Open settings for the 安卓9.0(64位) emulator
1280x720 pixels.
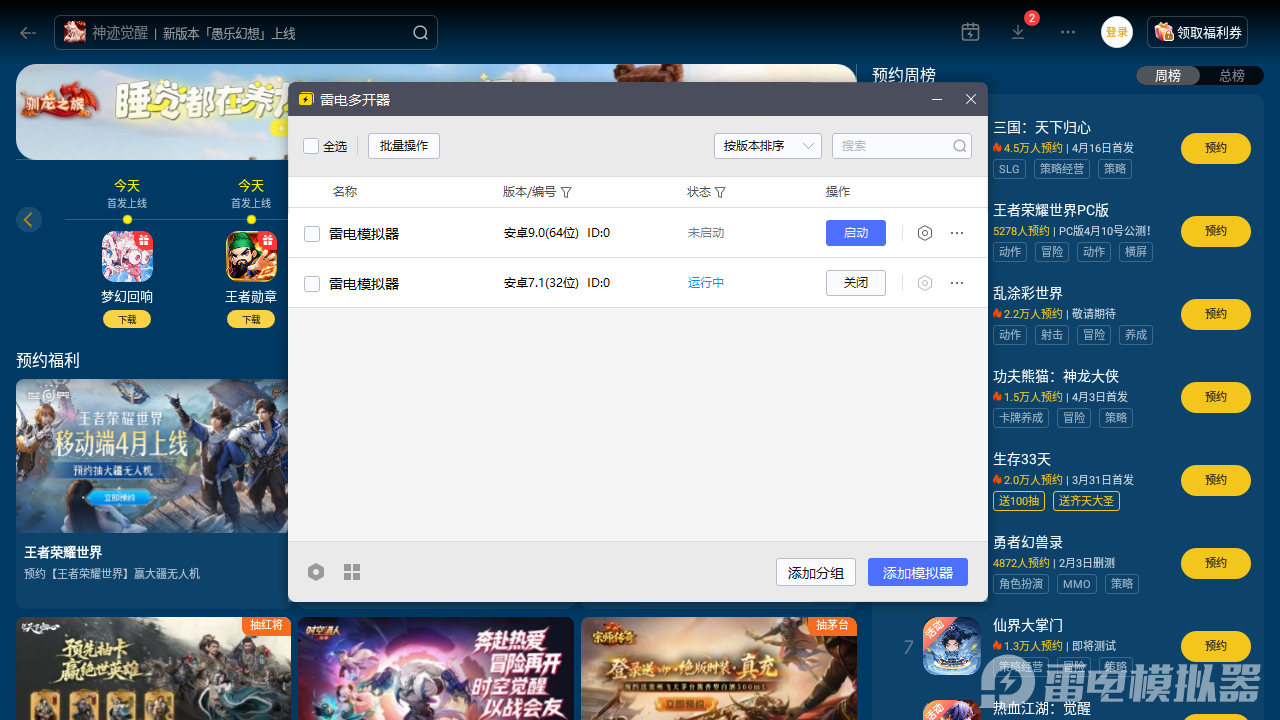pyautogui.click(x=925, y=233)
